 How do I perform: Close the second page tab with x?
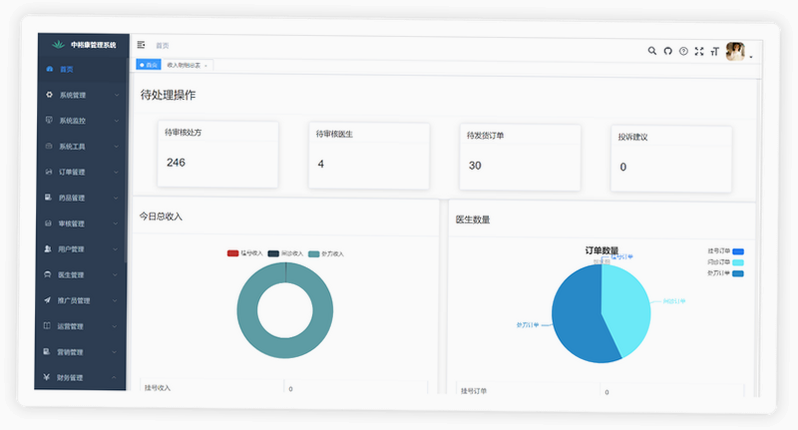pos(206,66)
